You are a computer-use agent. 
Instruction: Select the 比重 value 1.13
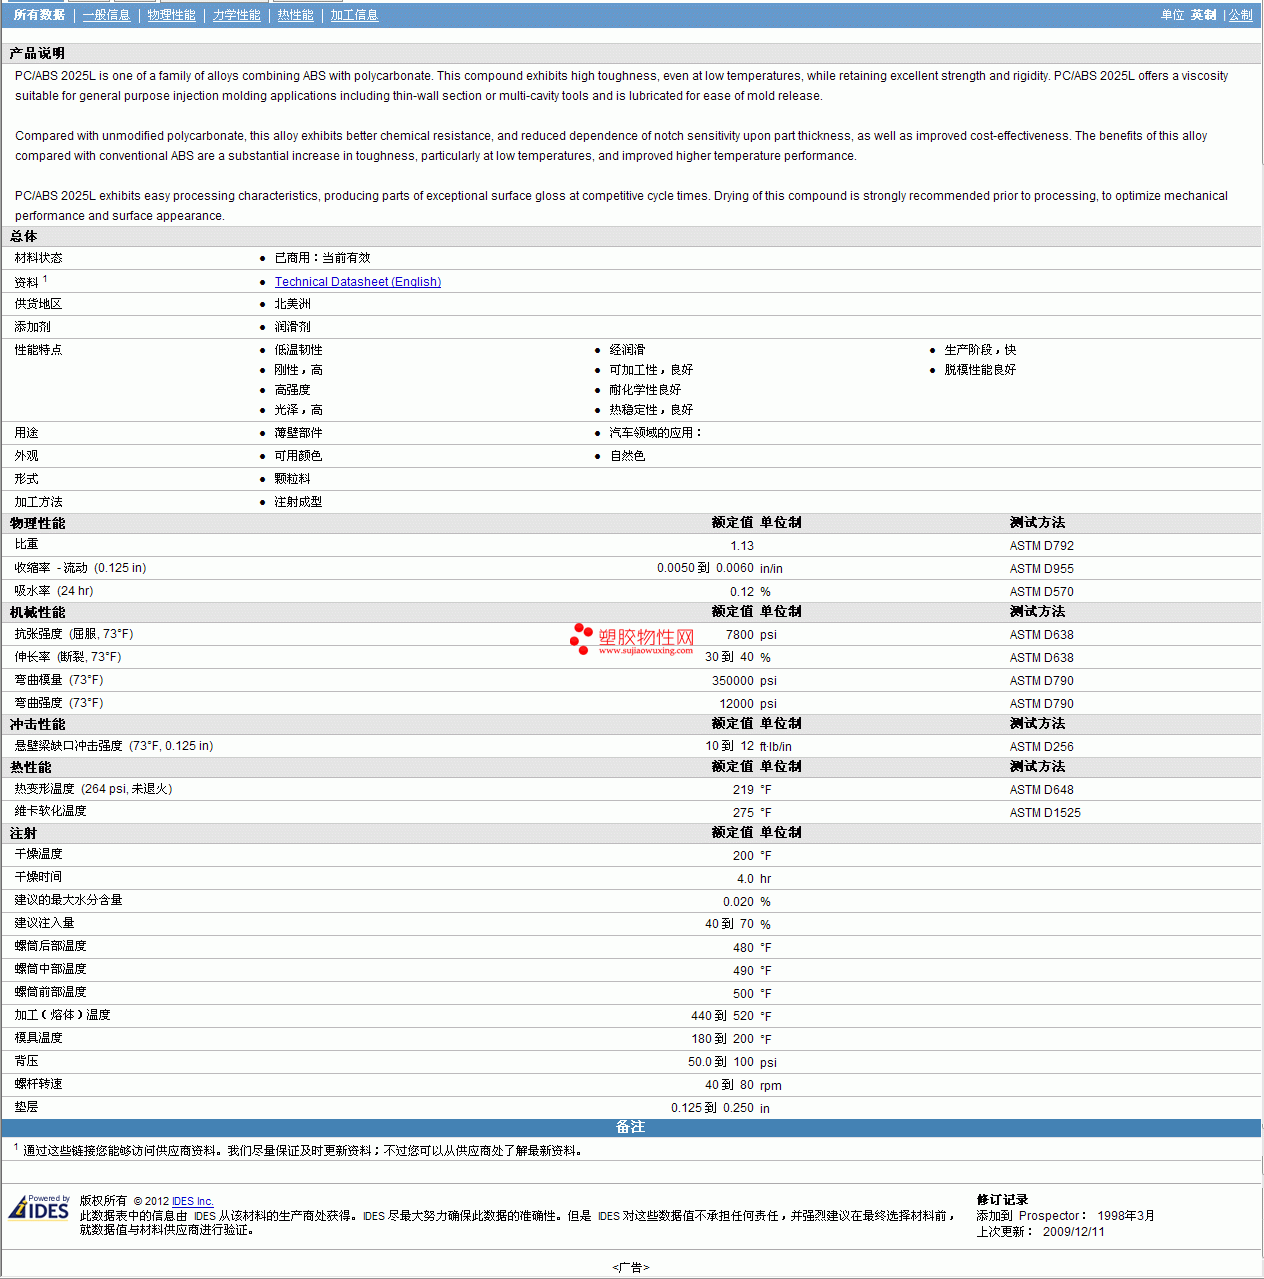742,546
